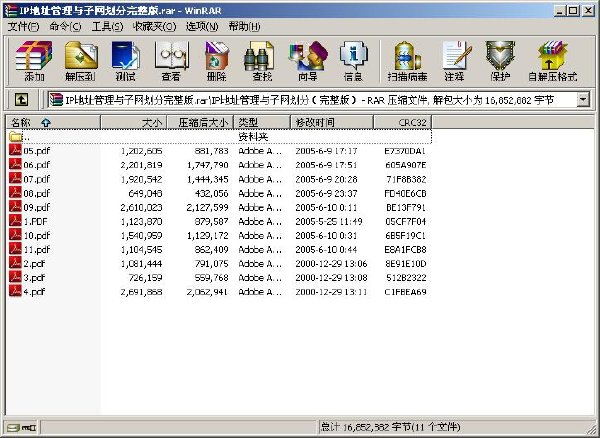Click size value 2,610,023

pyautogui.click(x=141, y=207)
